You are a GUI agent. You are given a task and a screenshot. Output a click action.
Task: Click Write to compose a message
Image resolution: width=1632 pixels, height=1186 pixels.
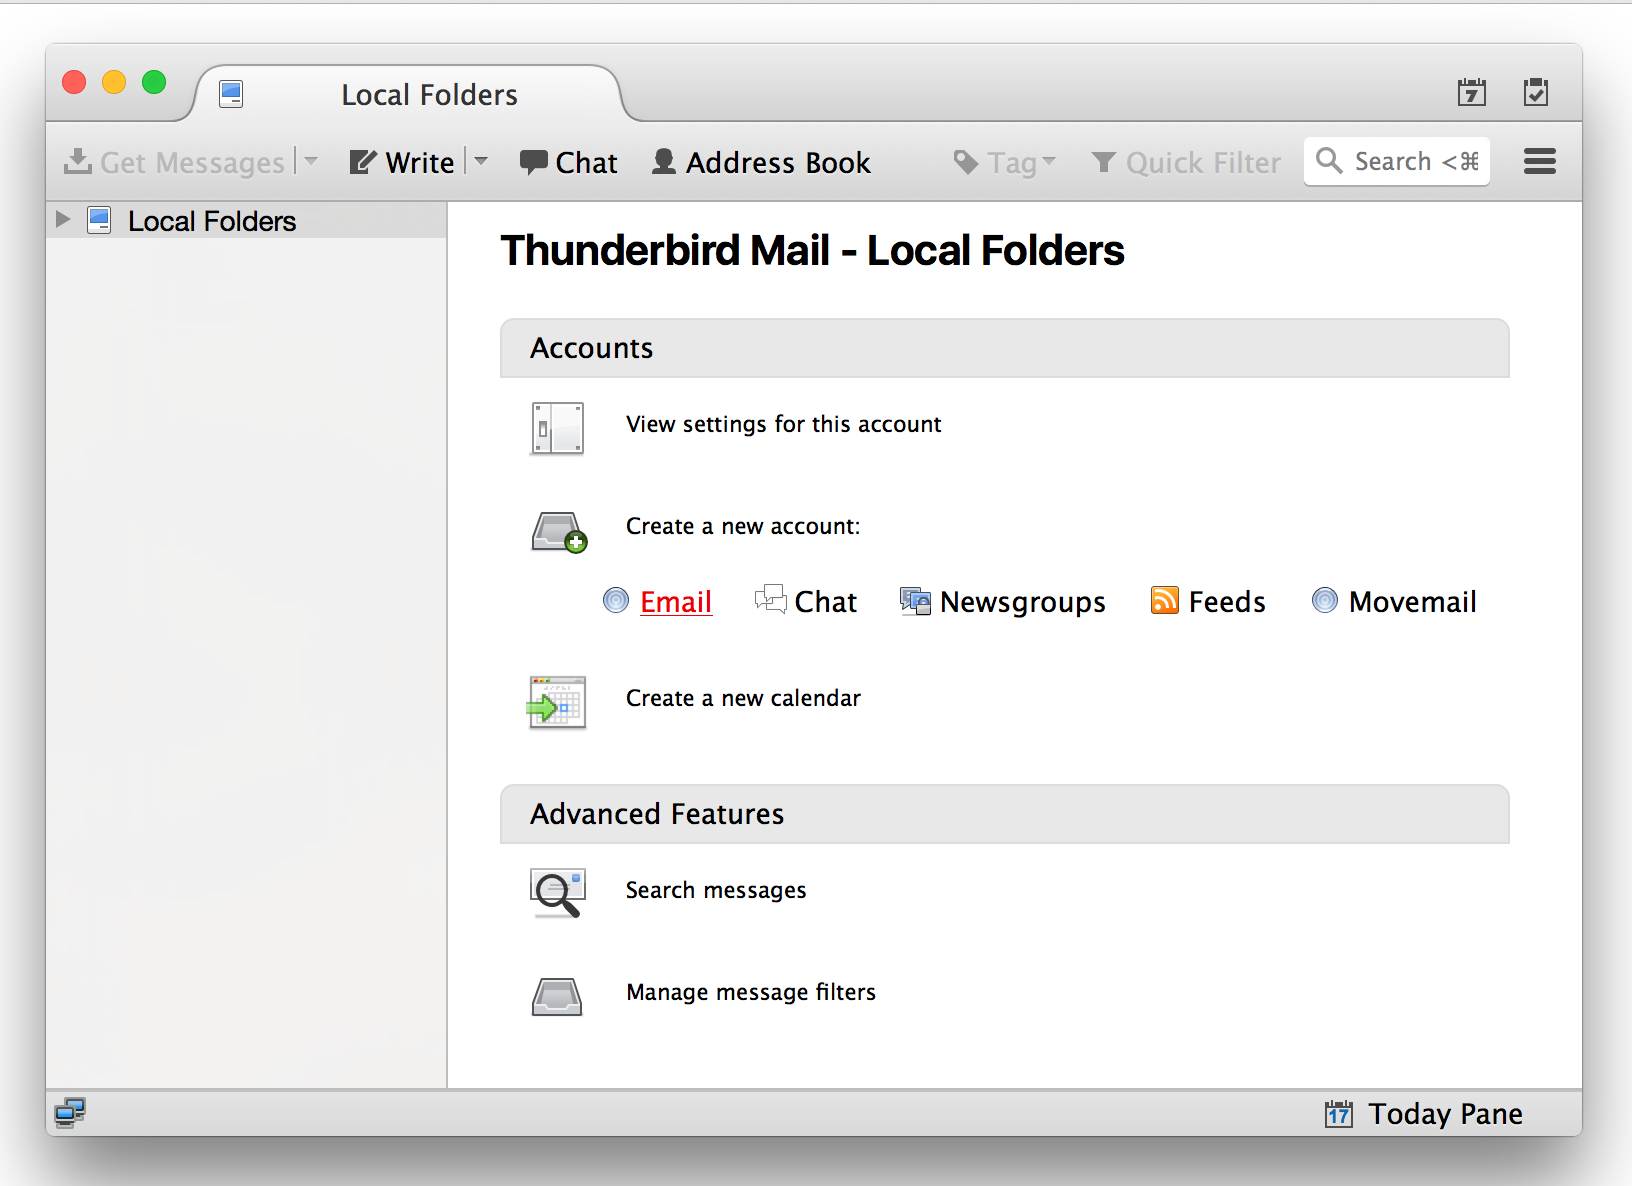click(401, 162)
